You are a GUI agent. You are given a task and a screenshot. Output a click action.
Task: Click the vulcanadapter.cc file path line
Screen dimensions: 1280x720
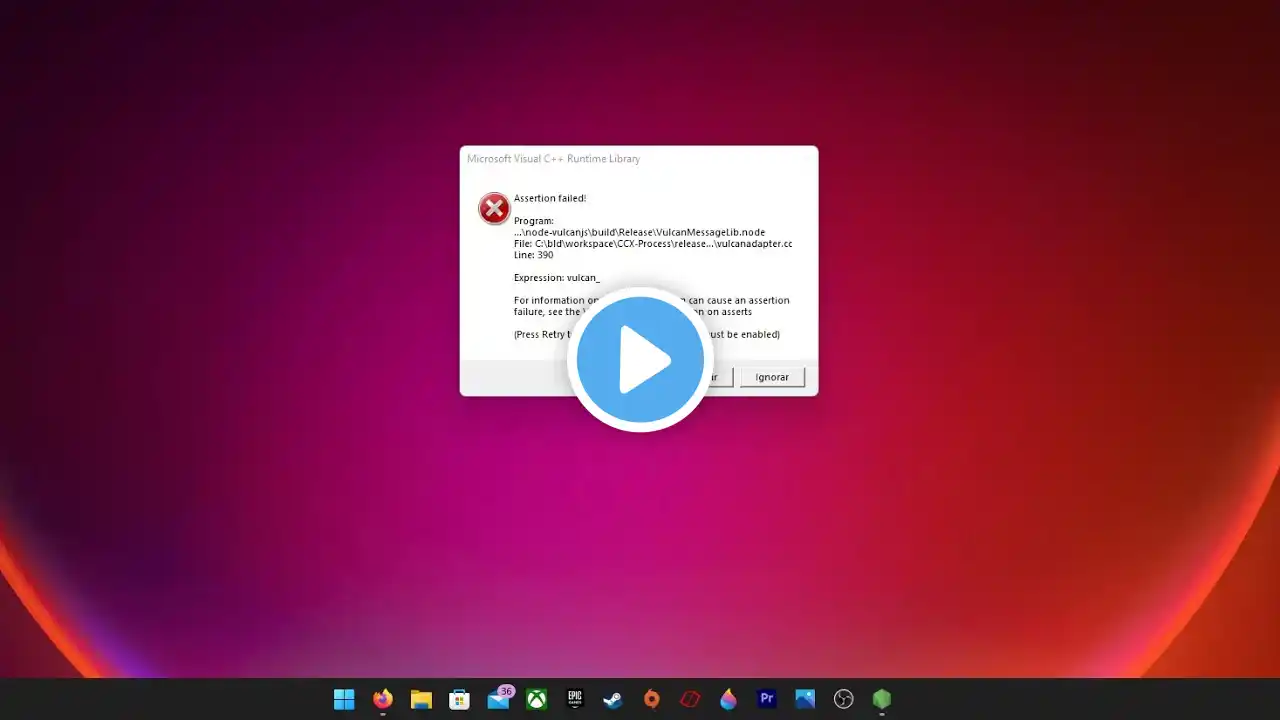653,244
